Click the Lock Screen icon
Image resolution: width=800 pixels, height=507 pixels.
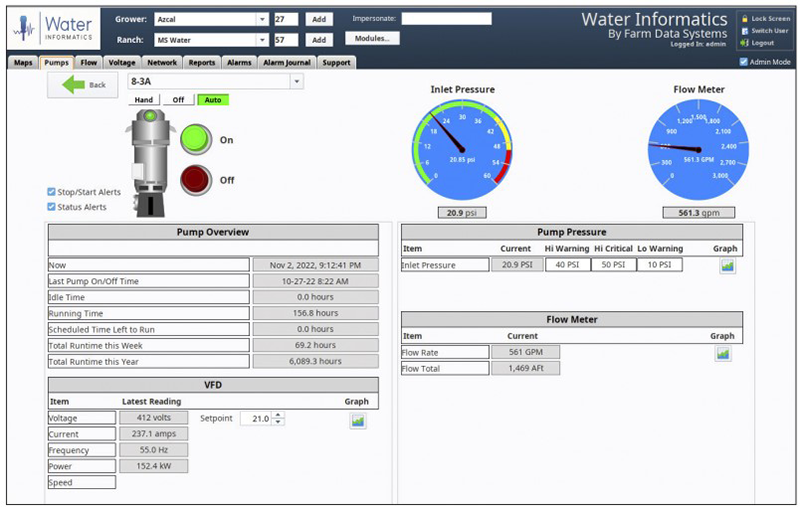click(744, 19)
